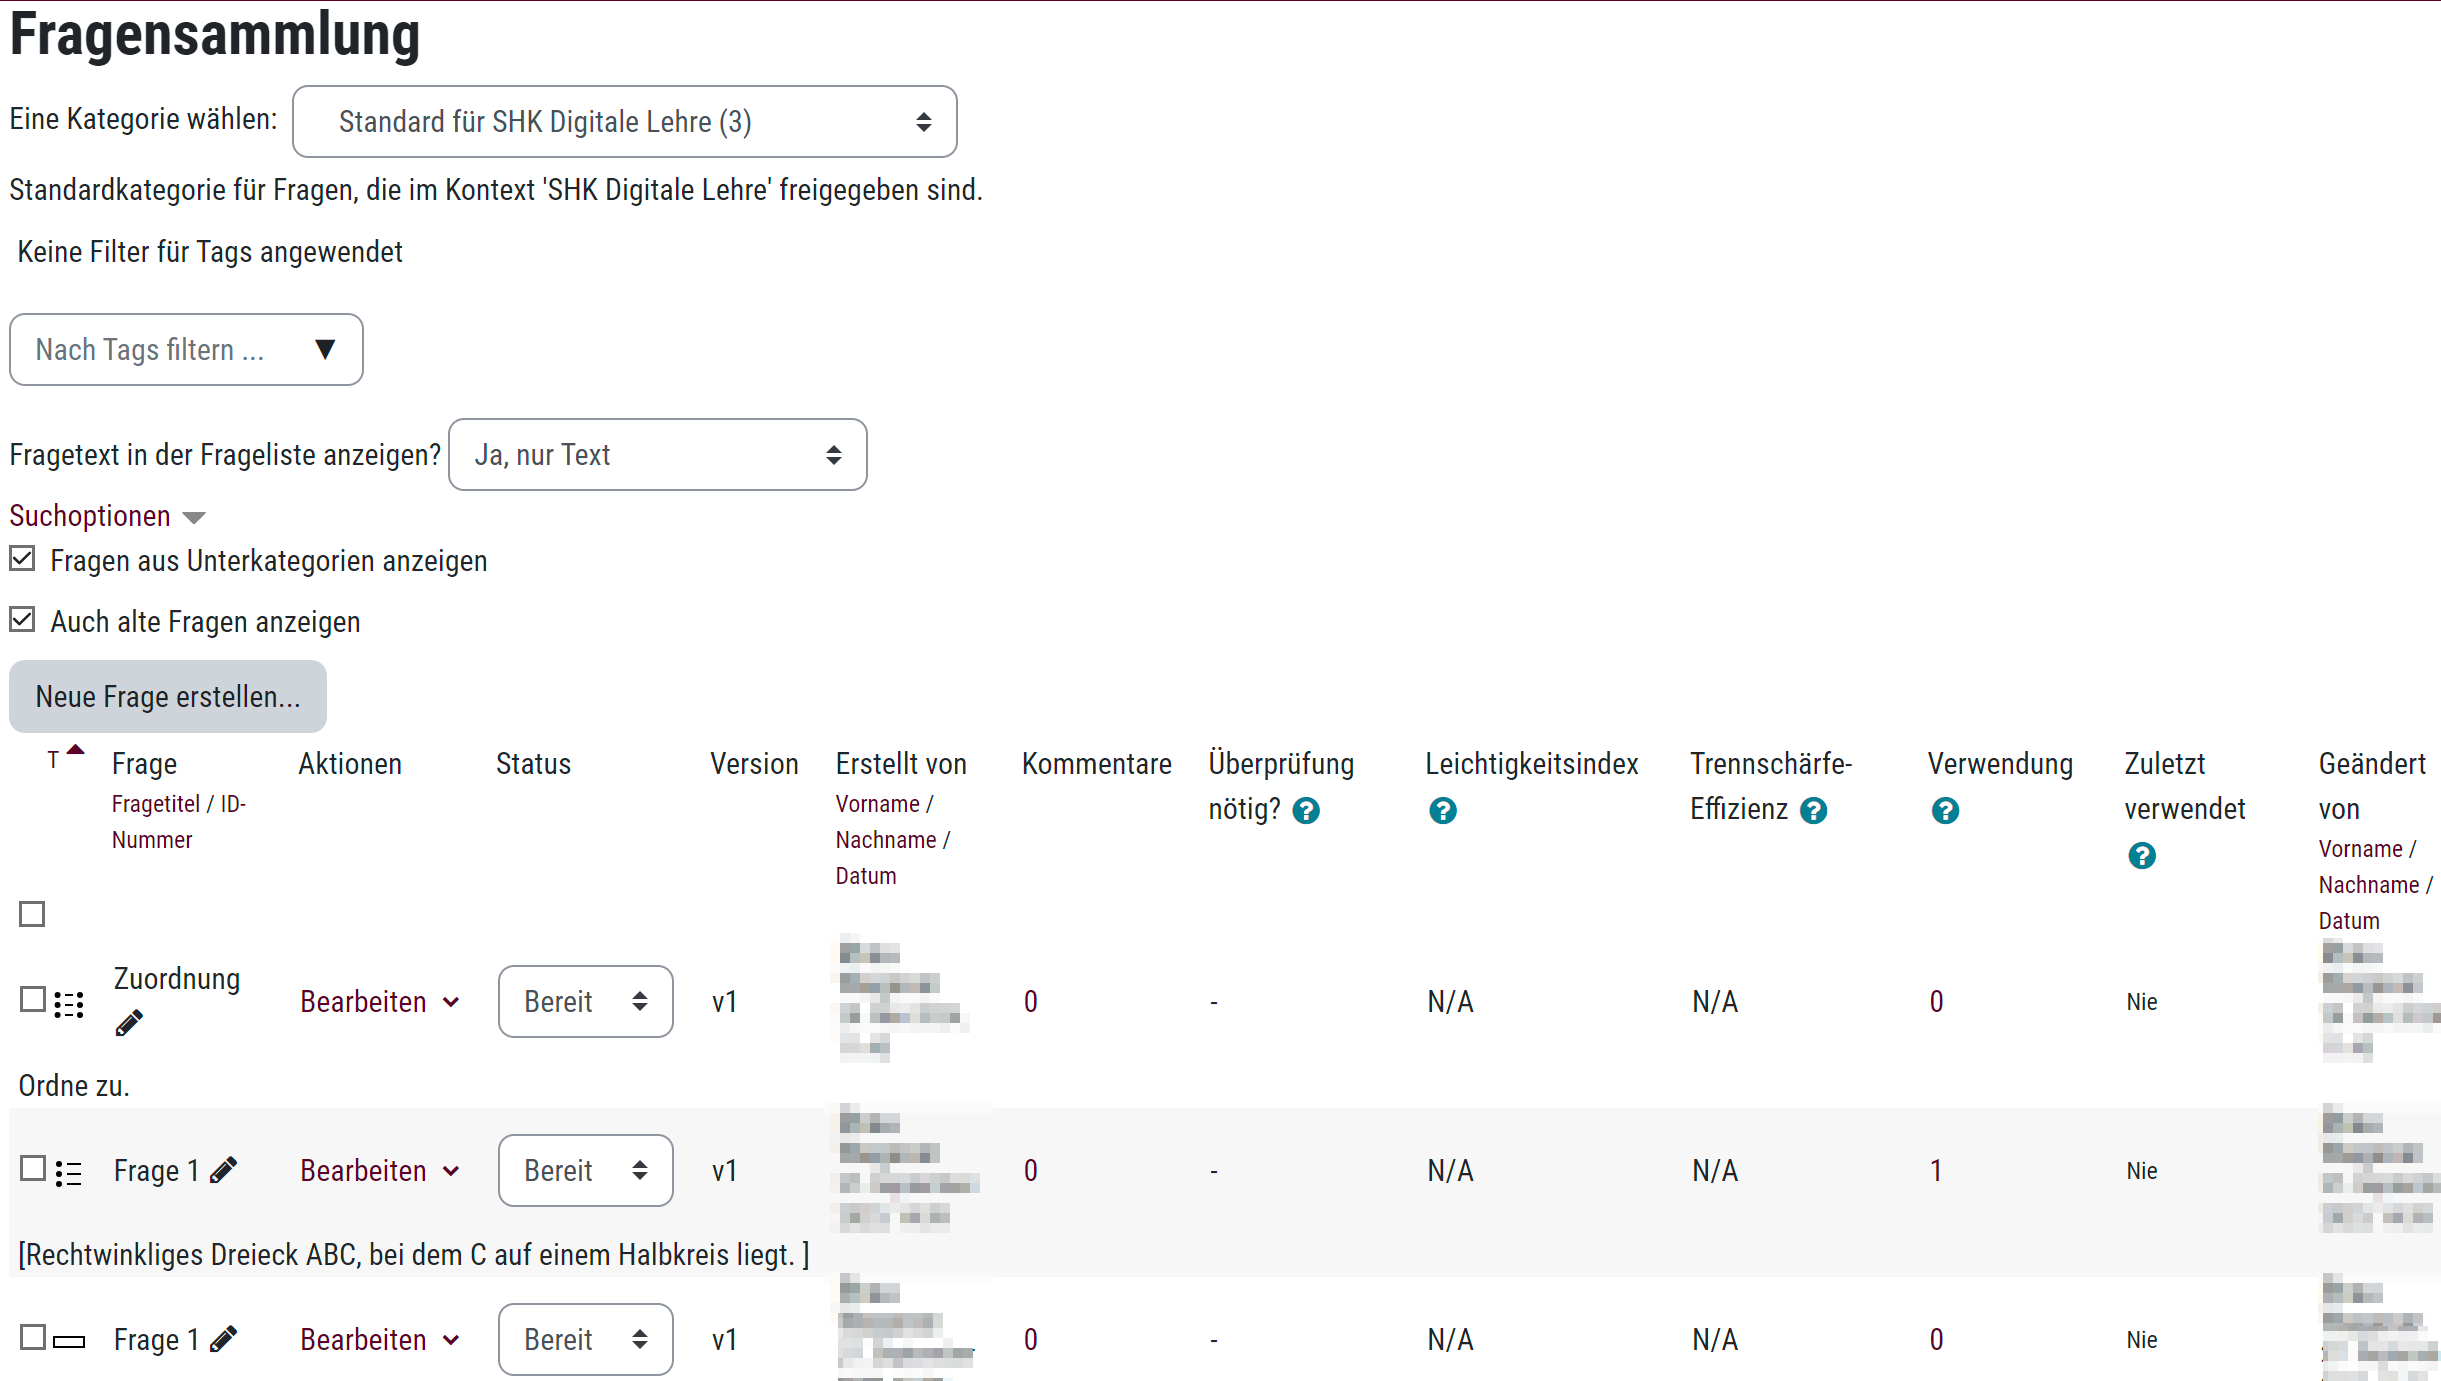
Task: Open the Fragetext anzeigen dropdown Ja, nur Text
Action: point(657,455)
